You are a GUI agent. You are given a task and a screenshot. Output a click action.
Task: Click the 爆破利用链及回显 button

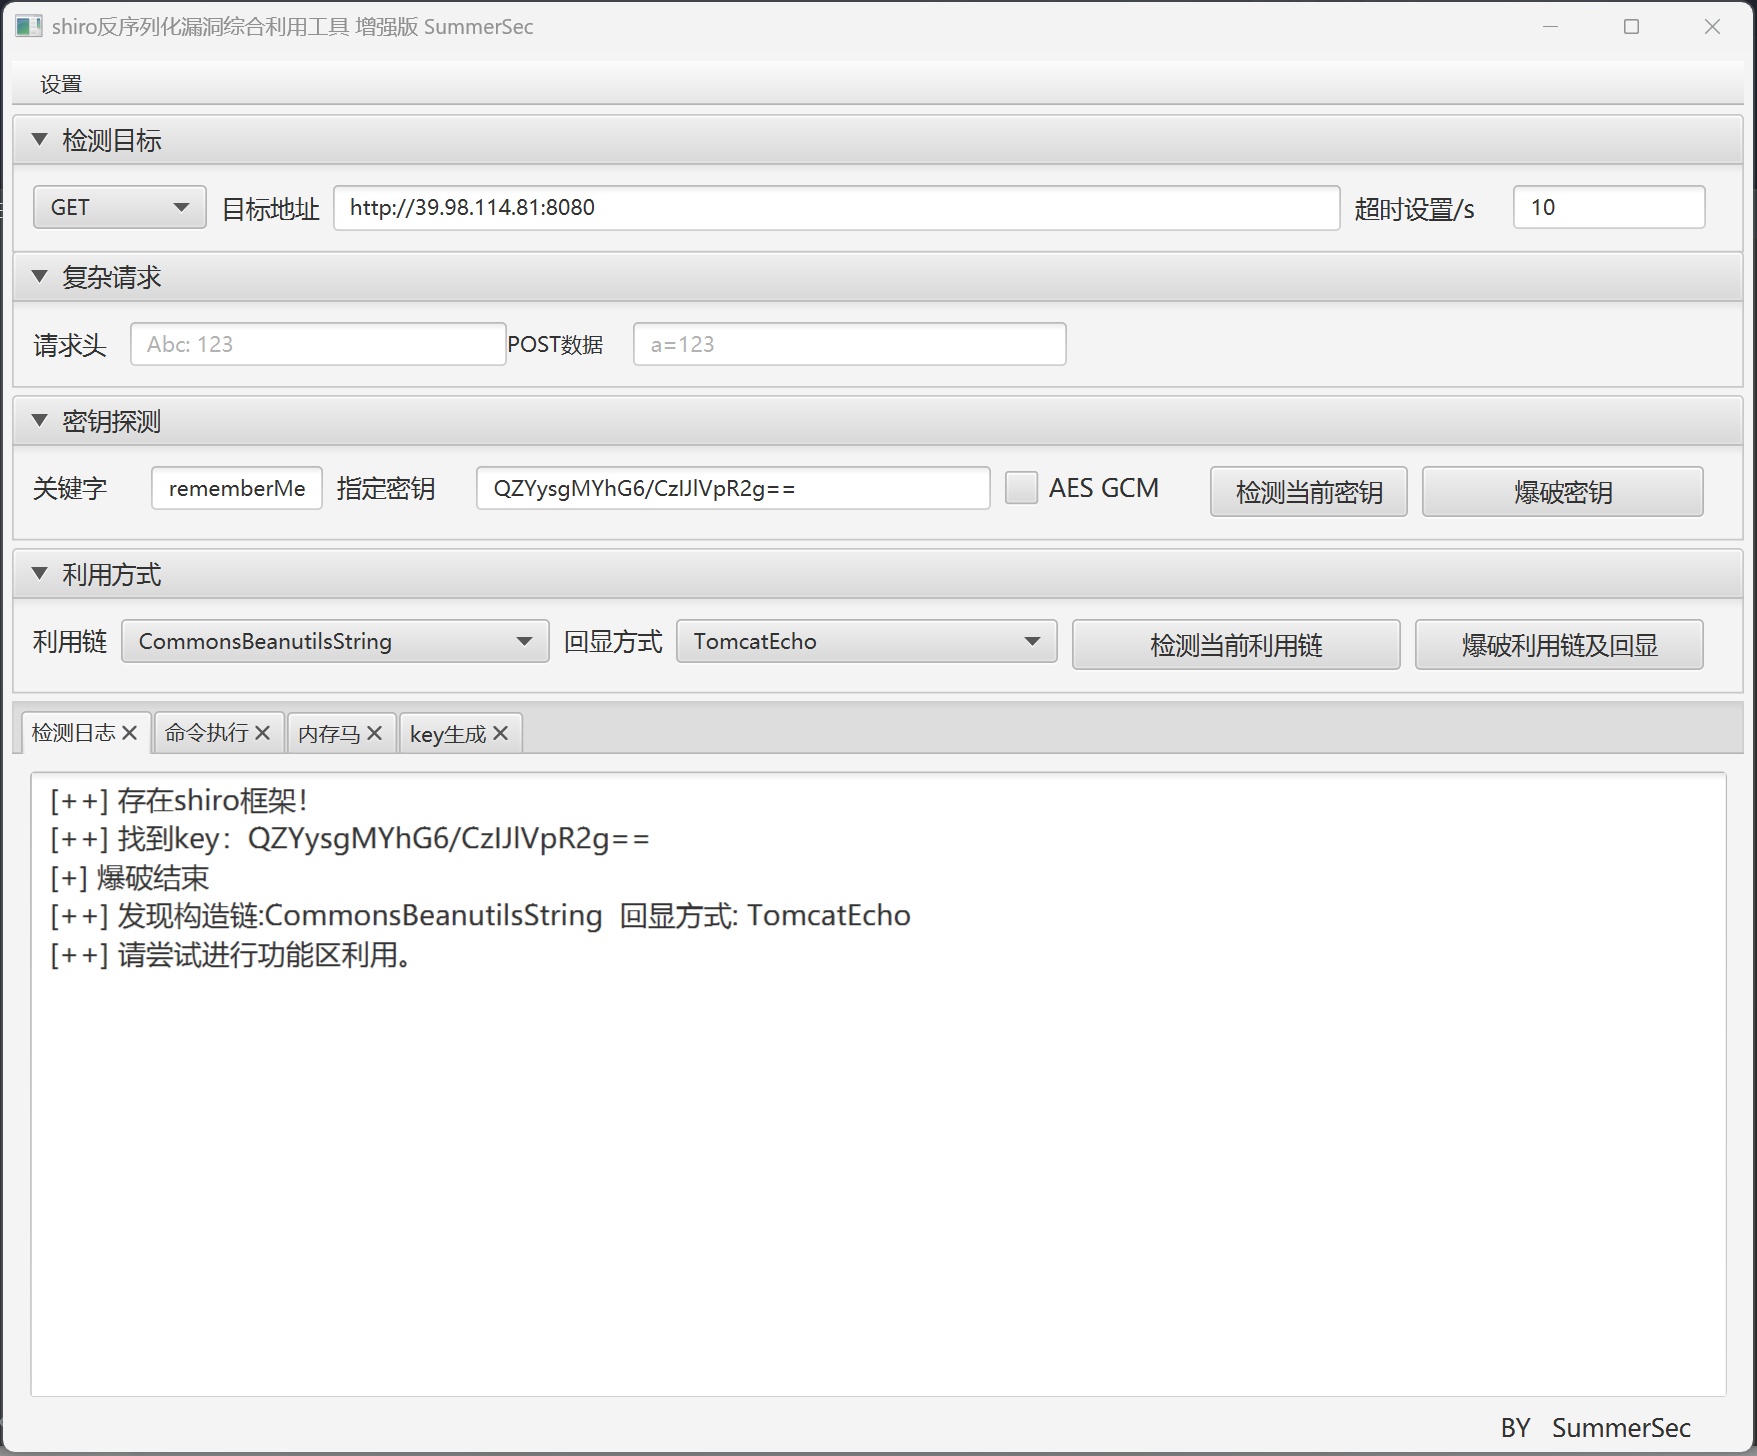tap(1559, 644)
